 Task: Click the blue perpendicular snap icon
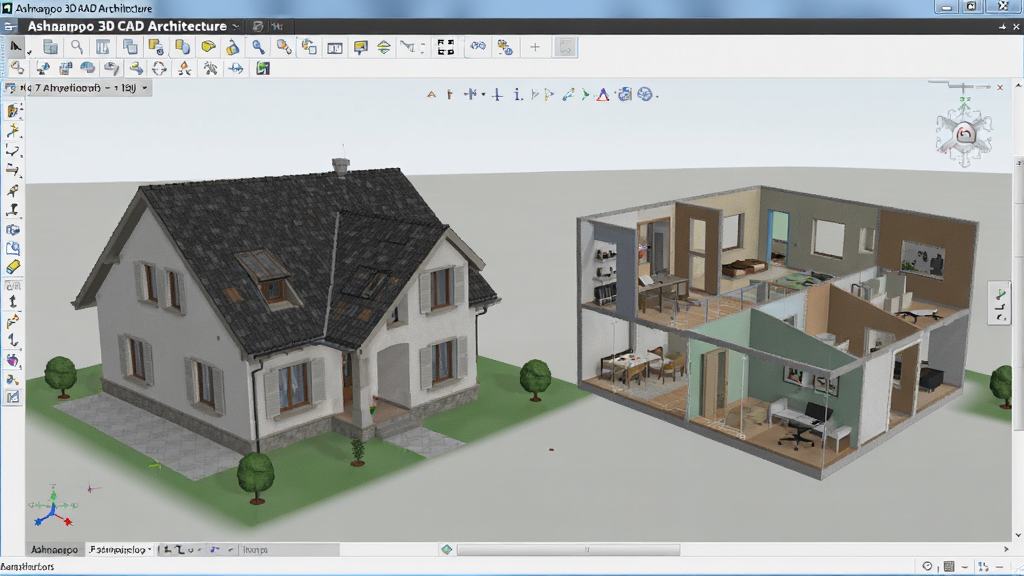(x=498, y=95)
